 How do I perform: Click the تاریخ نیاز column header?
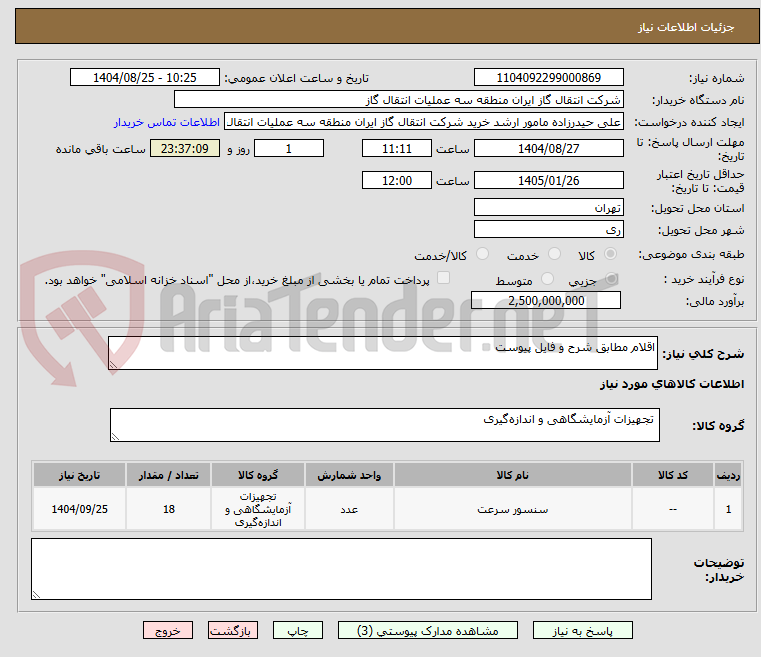coord(80,475)
